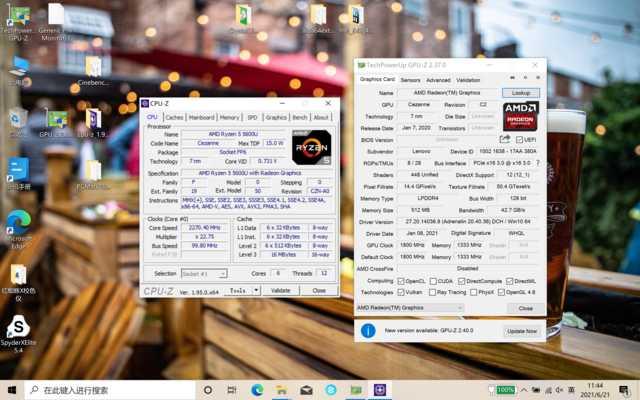
Task: Toggle the DirectCompute checkbox
Action: click(461, 281)
